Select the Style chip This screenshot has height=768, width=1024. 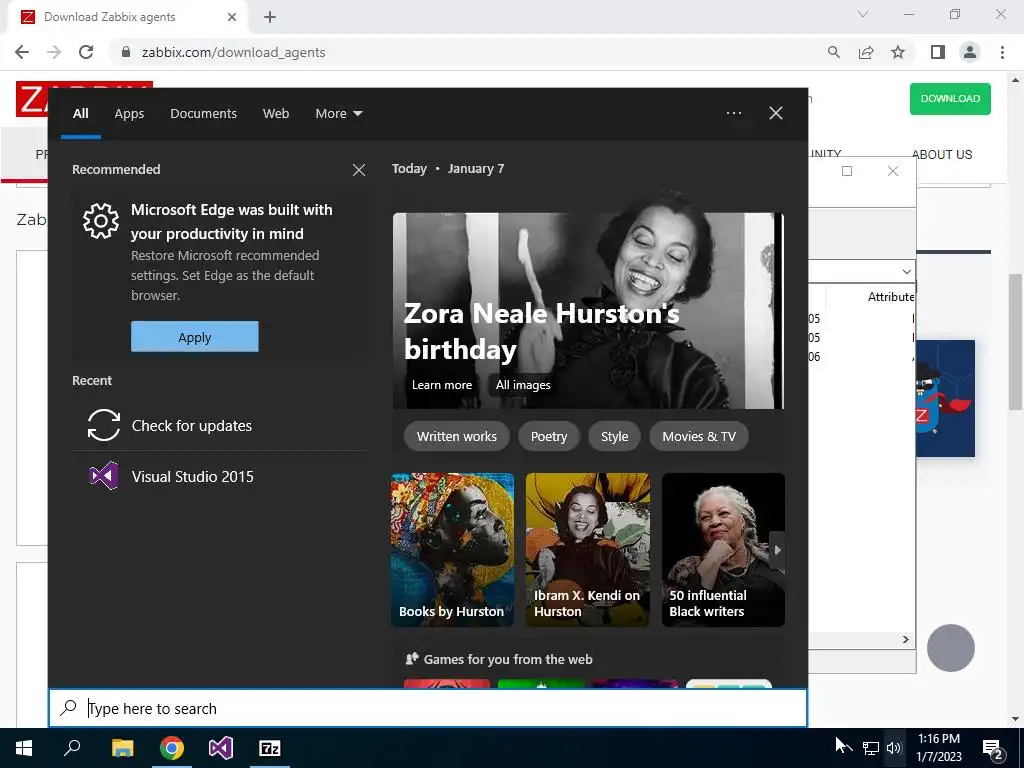[615, 436]
